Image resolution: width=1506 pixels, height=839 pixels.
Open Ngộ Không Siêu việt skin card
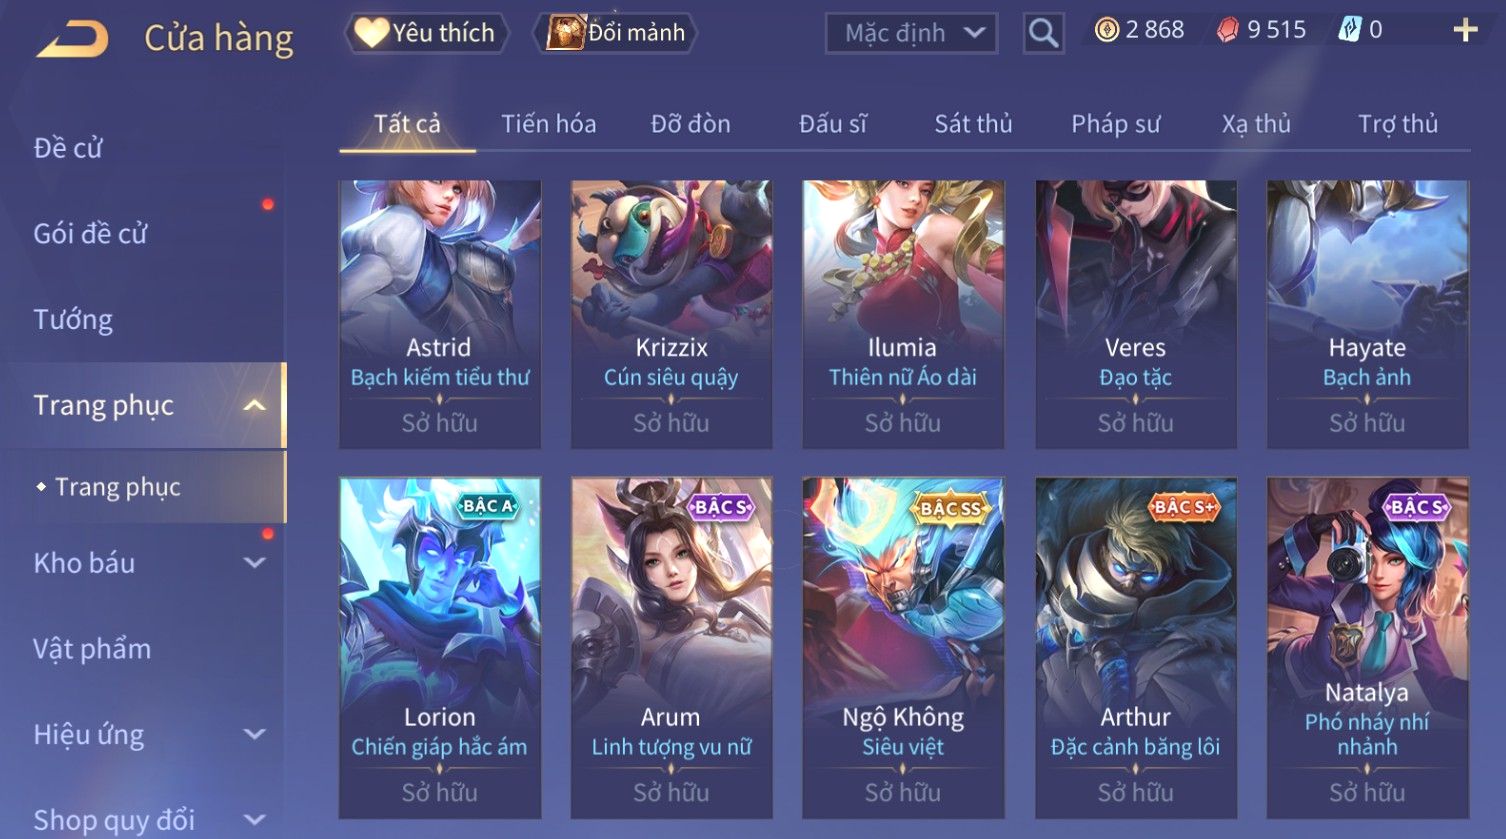[x=903, y=648]
